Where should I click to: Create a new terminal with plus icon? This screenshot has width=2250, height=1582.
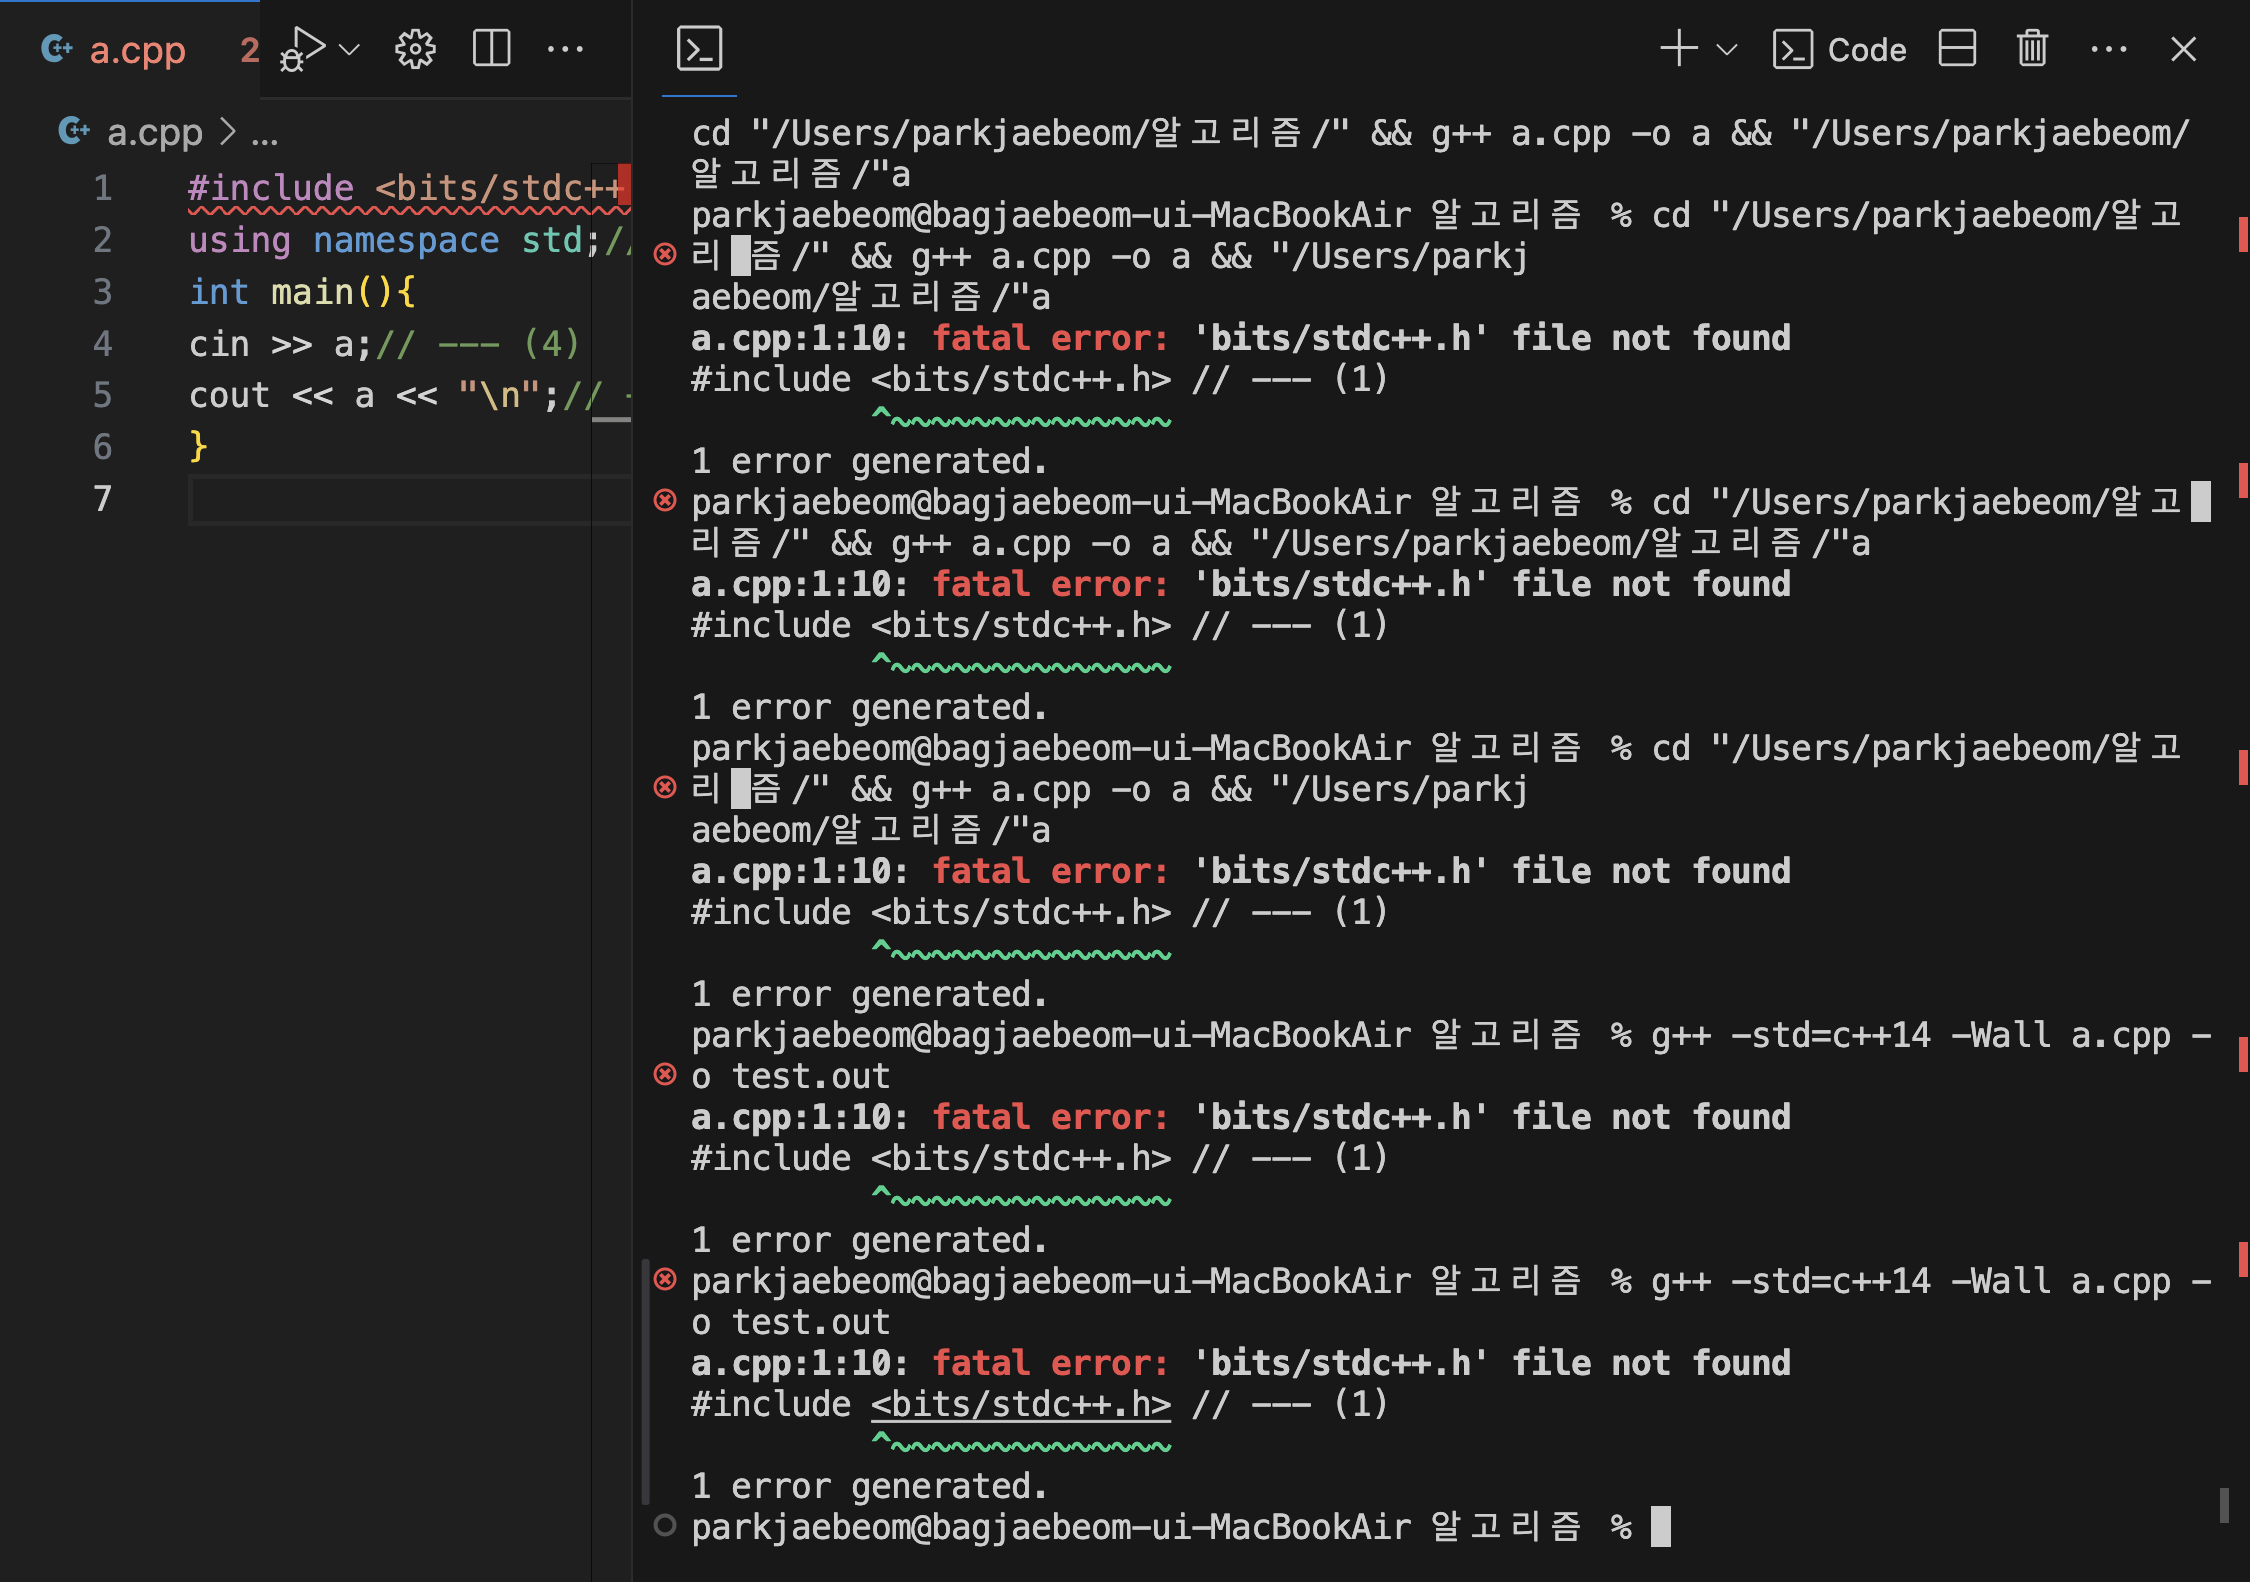click(1679, 48)
